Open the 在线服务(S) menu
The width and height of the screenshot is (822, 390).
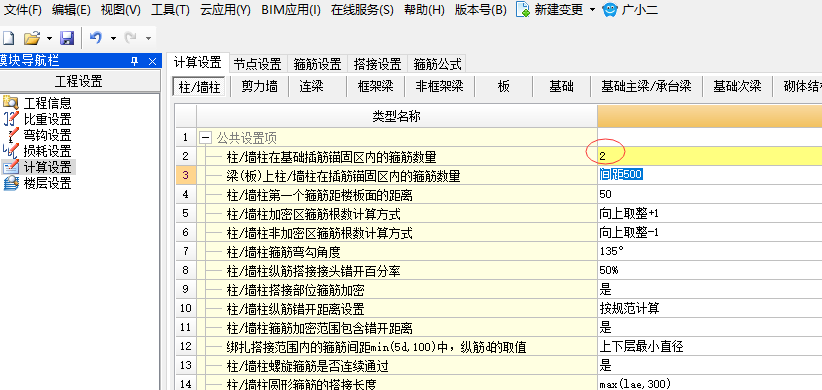(x=362, y=9)
